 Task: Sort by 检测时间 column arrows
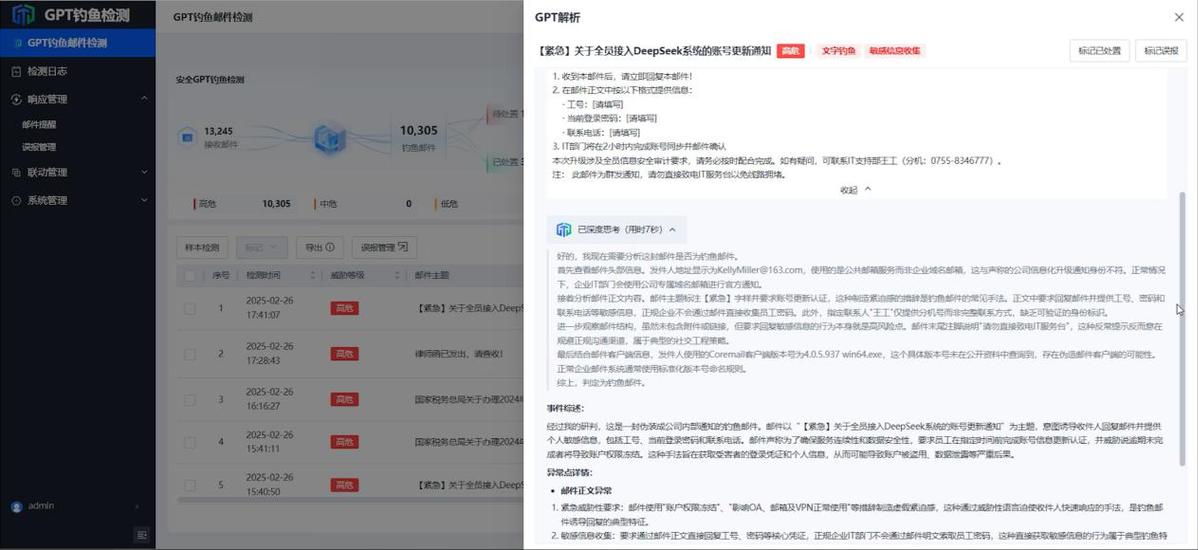point(312,275)
